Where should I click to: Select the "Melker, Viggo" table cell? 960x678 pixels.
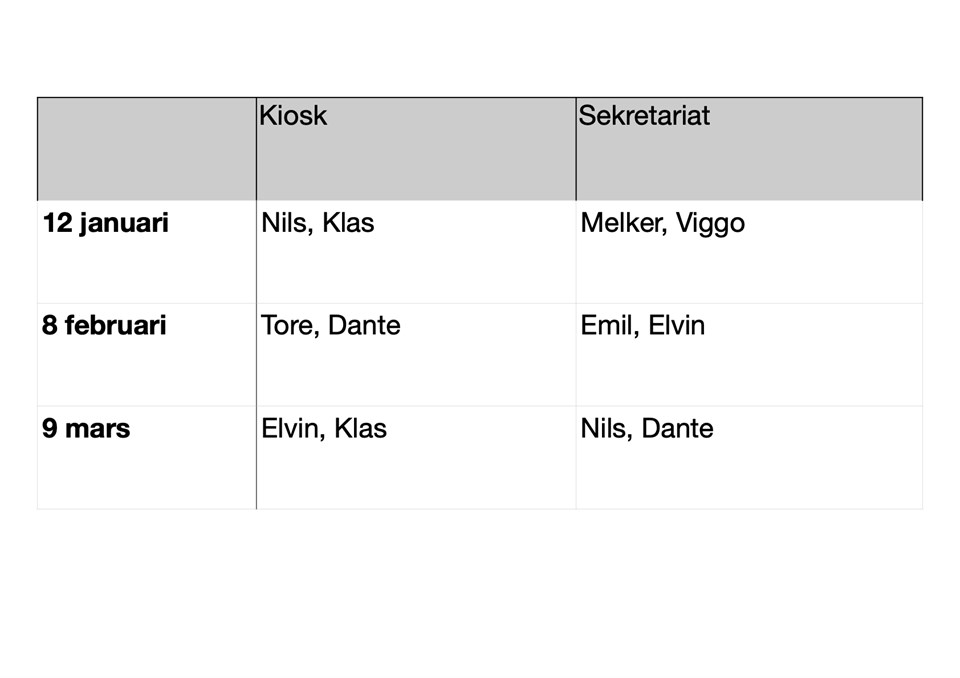pyautogui.click(x=662, y=223)
